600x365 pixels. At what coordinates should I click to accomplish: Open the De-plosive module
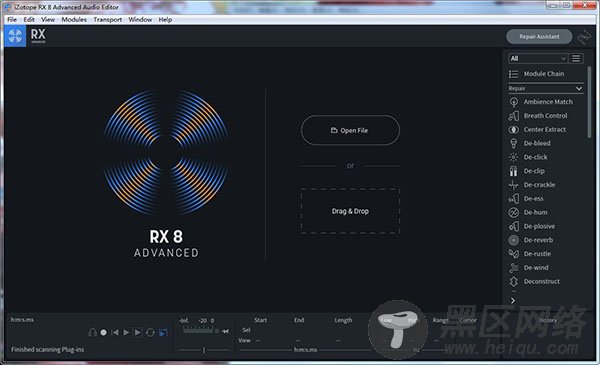coord(532,226)
